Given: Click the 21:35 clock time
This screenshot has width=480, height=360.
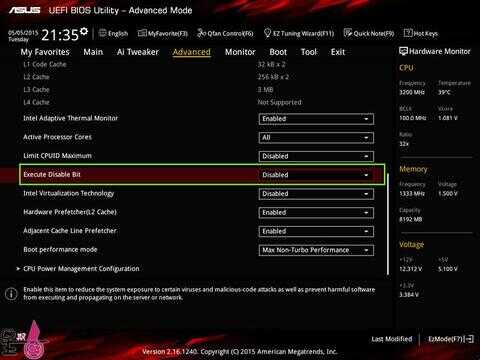Looking at the screenshot, I should click(x=60, y=35).
